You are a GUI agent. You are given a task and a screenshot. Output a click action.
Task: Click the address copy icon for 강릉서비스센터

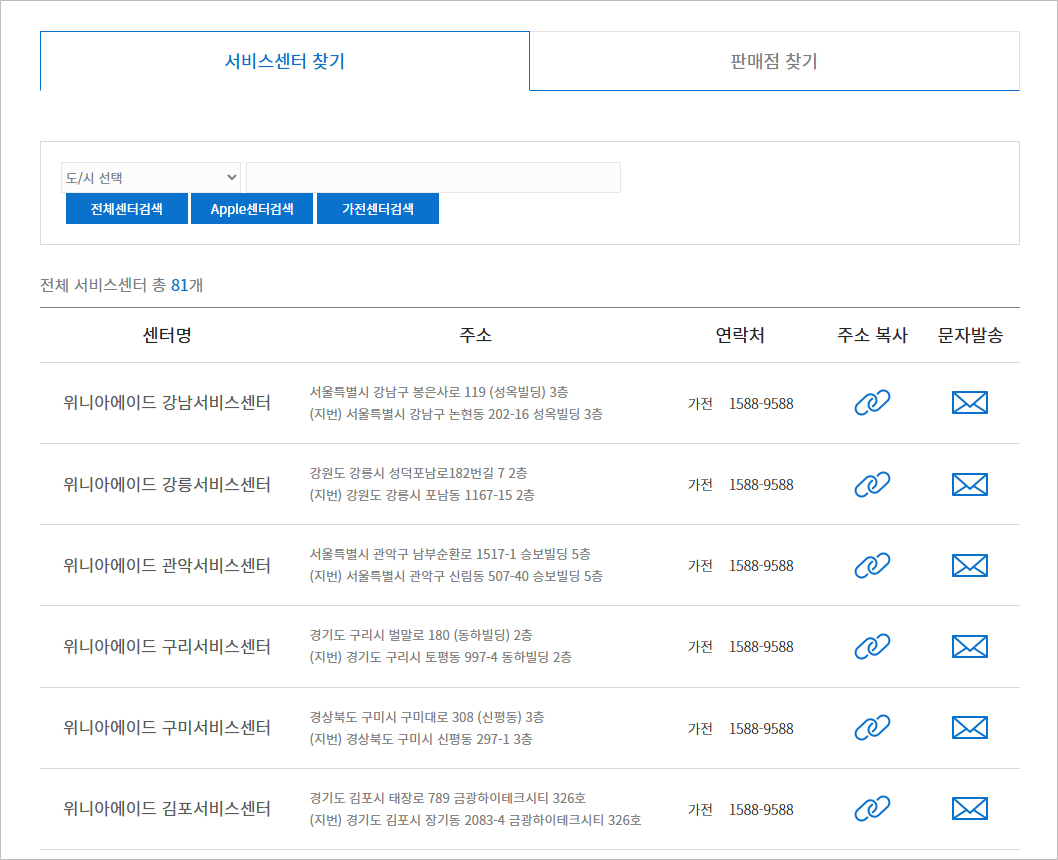[873, 484]
